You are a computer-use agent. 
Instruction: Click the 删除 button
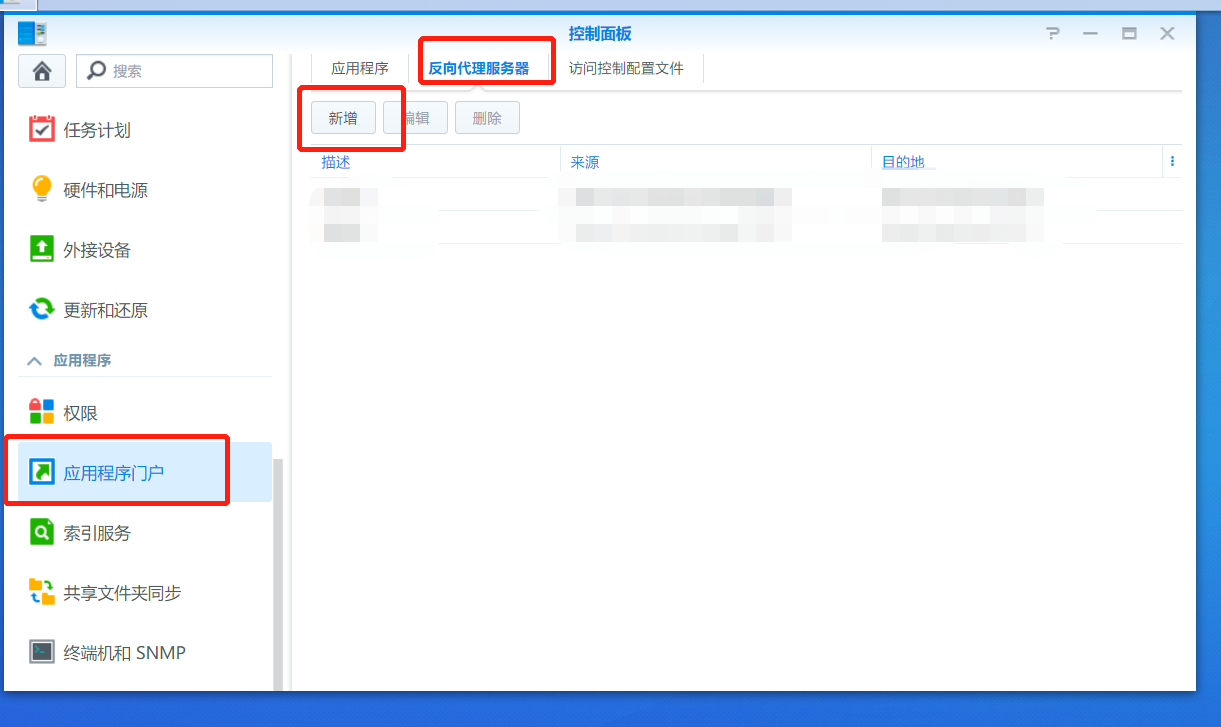pos(487,118)
